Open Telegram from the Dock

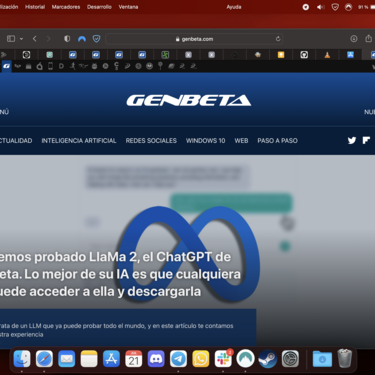178,359
